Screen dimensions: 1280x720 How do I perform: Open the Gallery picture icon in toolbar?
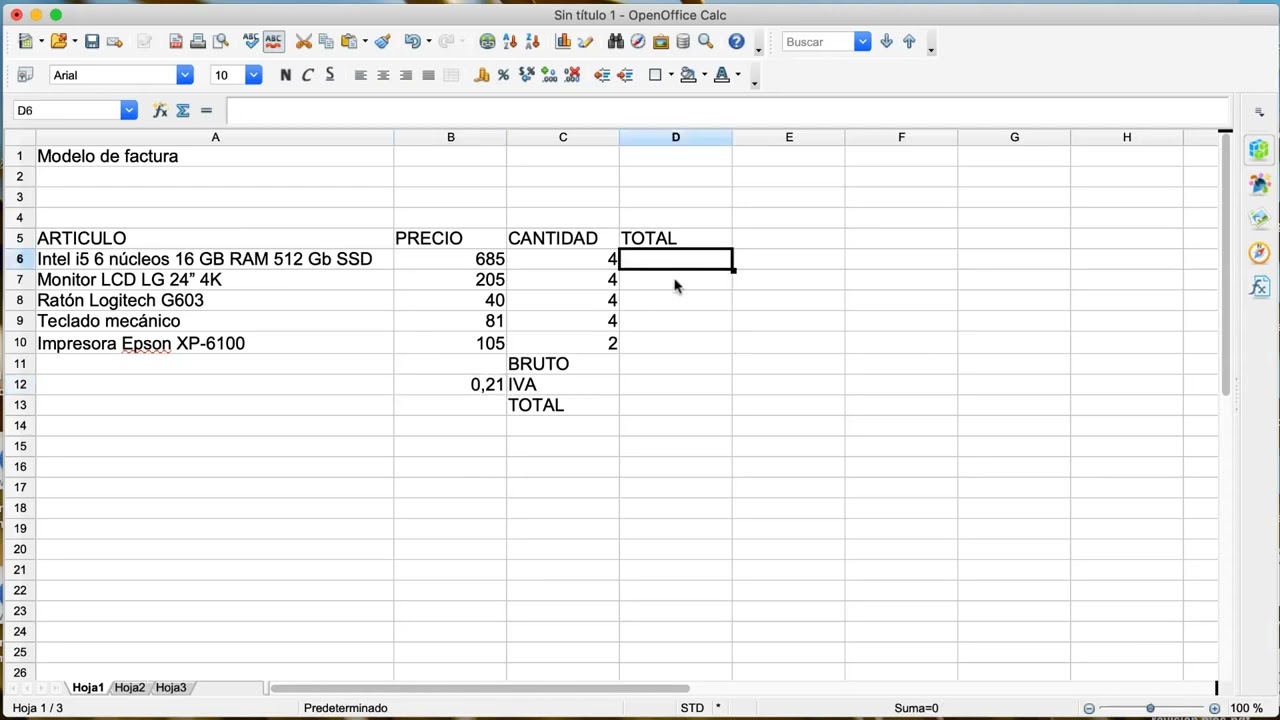click(x=661, y=42)
